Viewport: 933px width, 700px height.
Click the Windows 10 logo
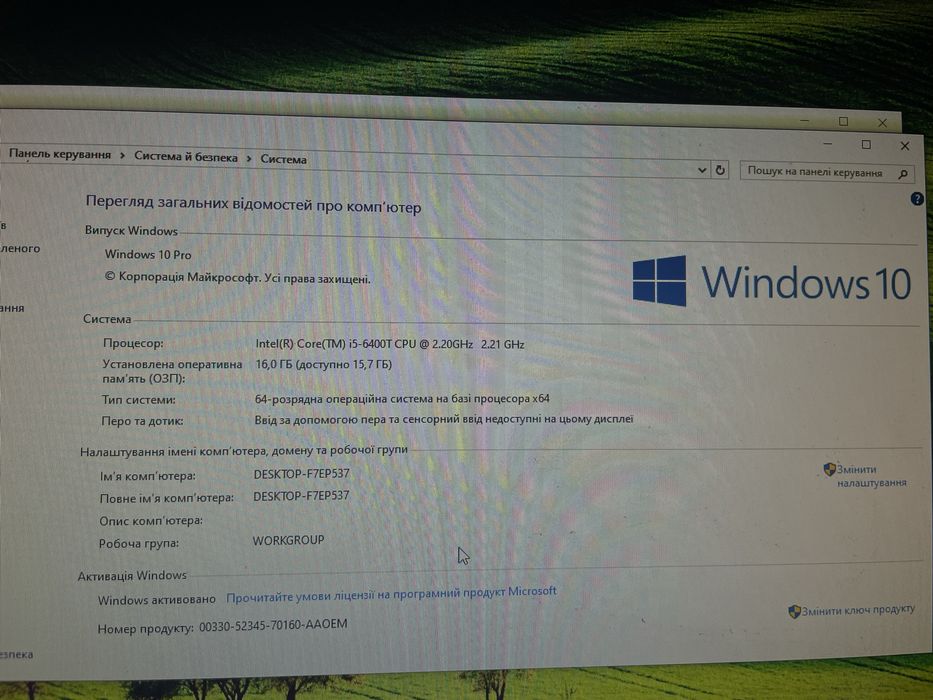[x=771, y=281]
